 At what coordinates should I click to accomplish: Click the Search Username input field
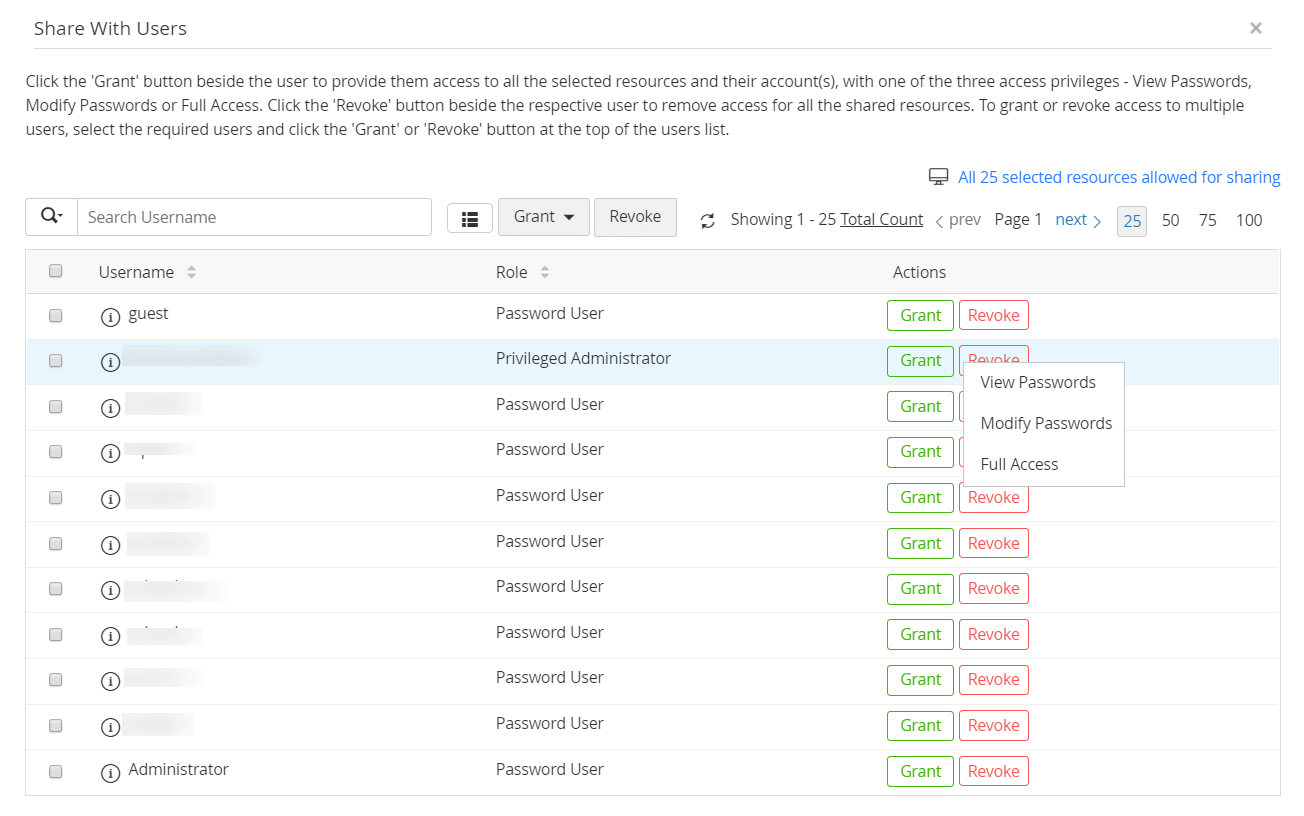pos(254,217)
